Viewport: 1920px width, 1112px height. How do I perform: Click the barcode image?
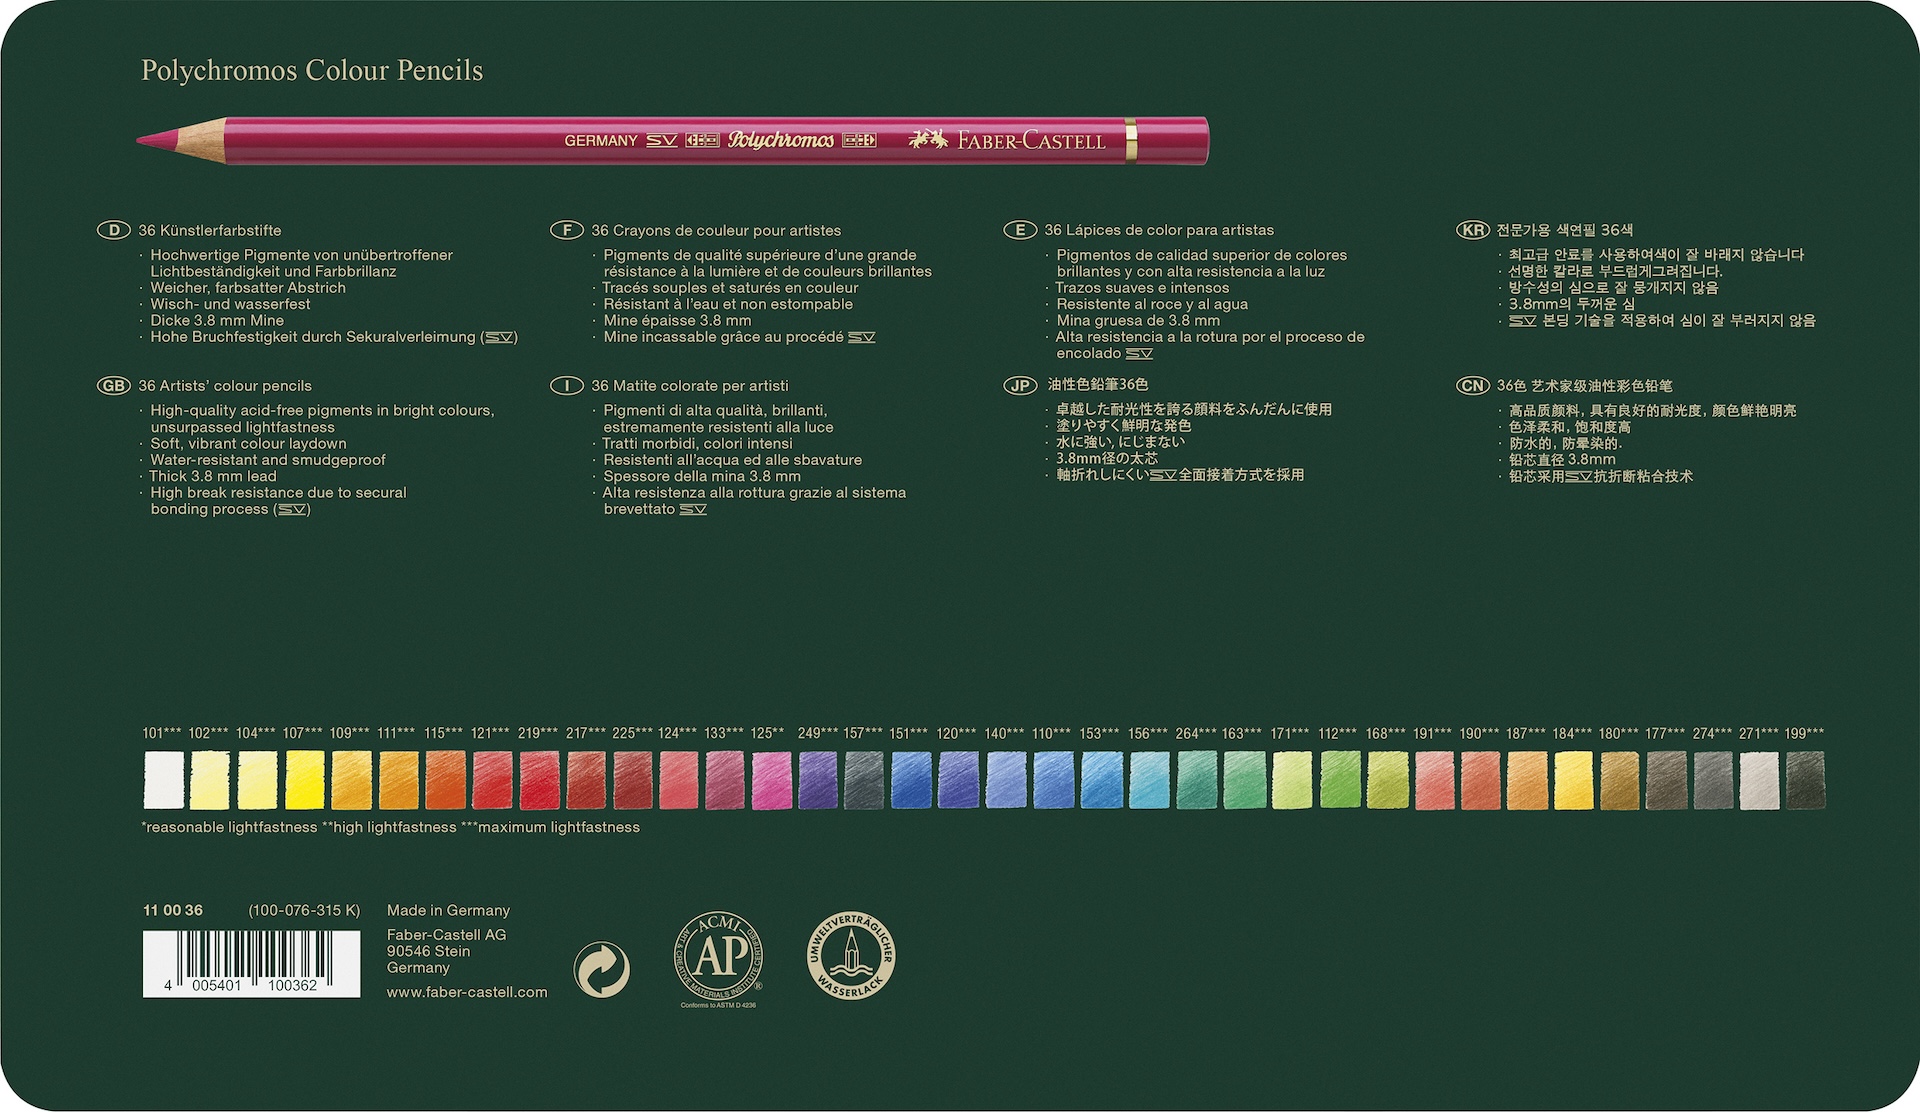click(251, 962)
